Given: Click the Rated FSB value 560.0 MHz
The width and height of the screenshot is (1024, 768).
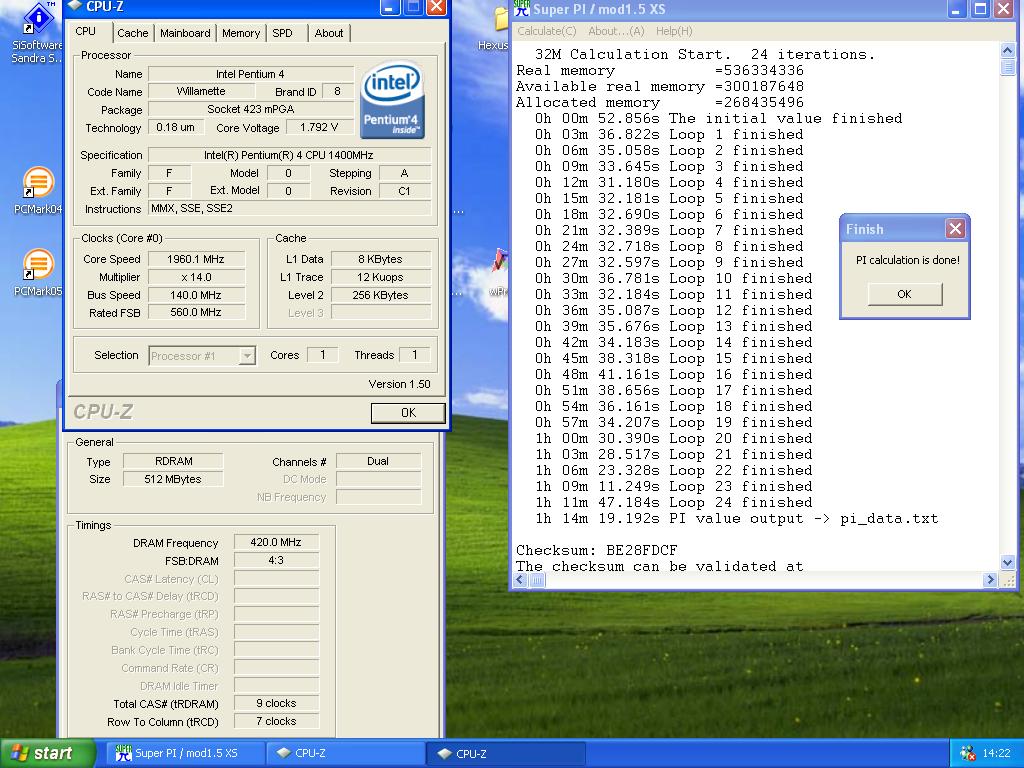Looking at the screenshot, I should (196, 312).
